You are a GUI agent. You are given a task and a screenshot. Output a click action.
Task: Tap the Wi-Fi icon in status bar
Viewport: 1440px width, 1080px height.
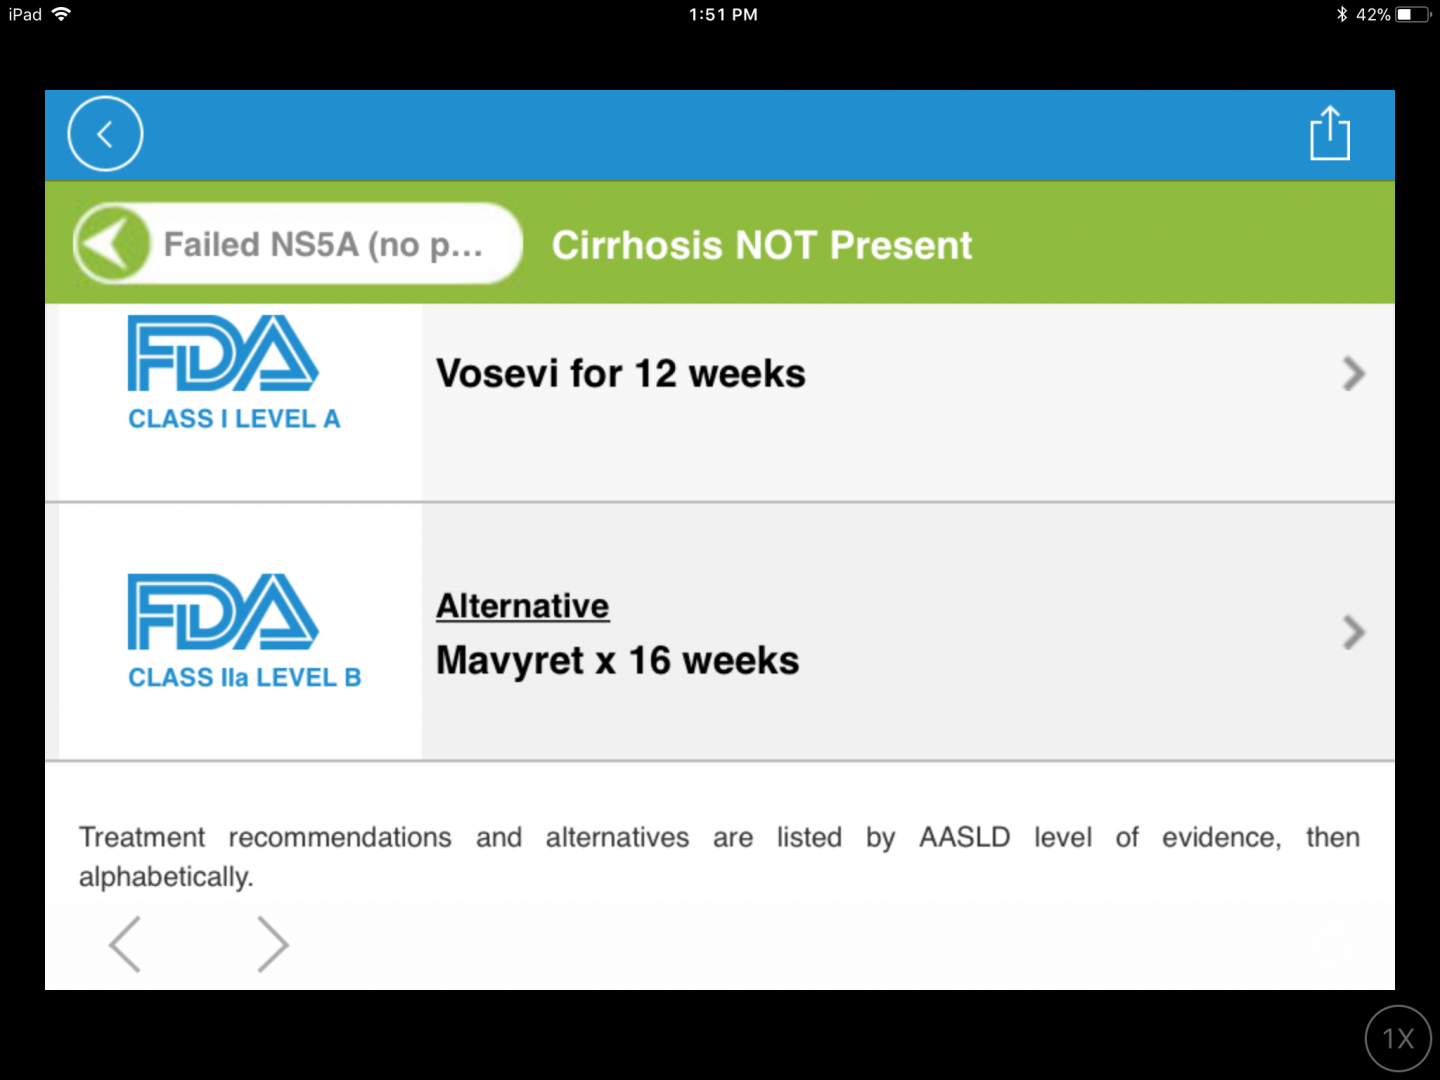[62, 14]
